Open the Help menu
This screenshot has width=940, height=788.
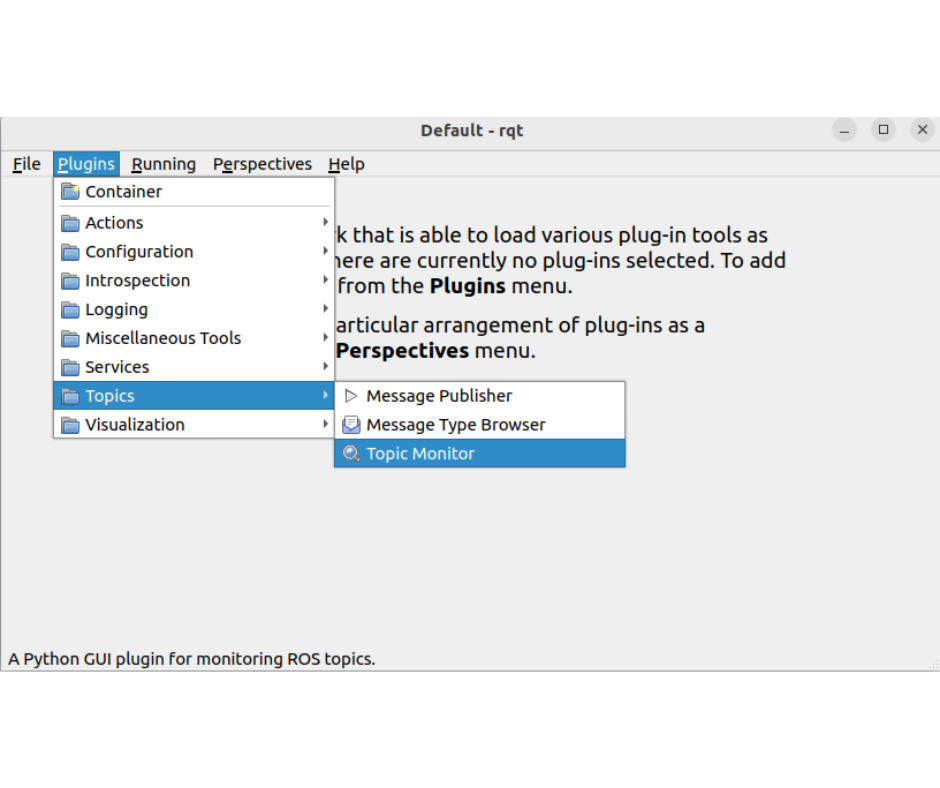[x=346, y=164]
